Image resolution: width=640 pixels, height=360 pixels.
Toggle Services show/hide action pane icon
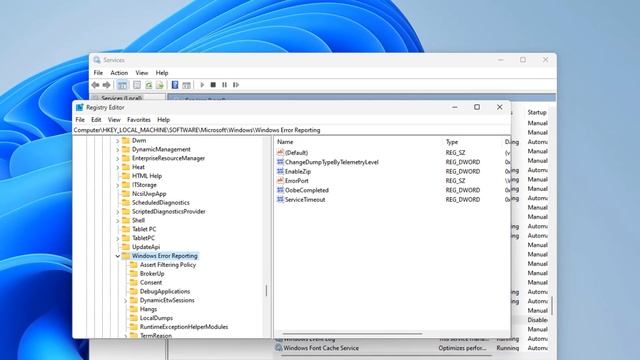click(187, 85)
